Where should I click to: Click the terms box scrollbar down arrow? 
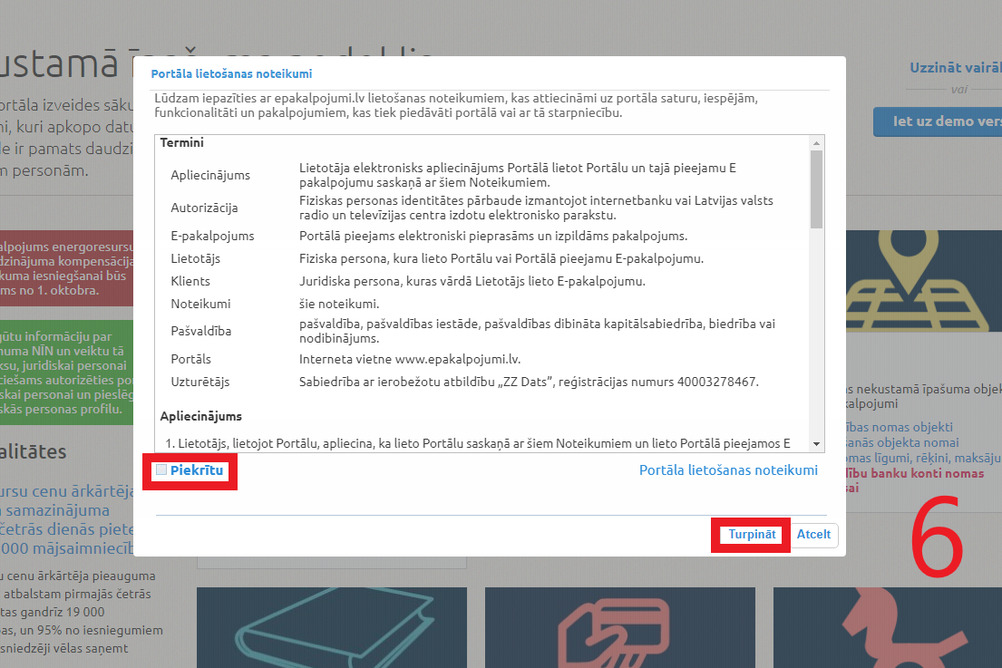point(816,444)
